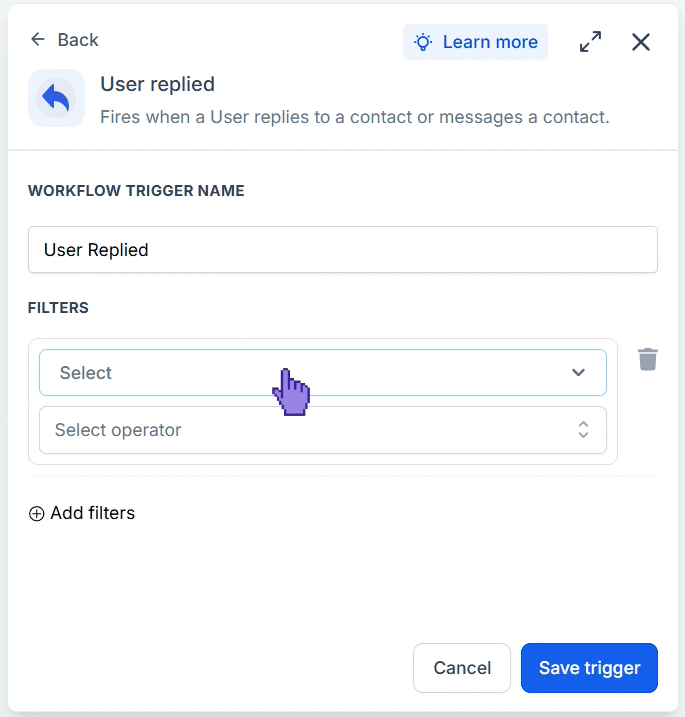Close the trigger panel with the X
The height and width of the screenshot is (717, 685).
[641, 42]
